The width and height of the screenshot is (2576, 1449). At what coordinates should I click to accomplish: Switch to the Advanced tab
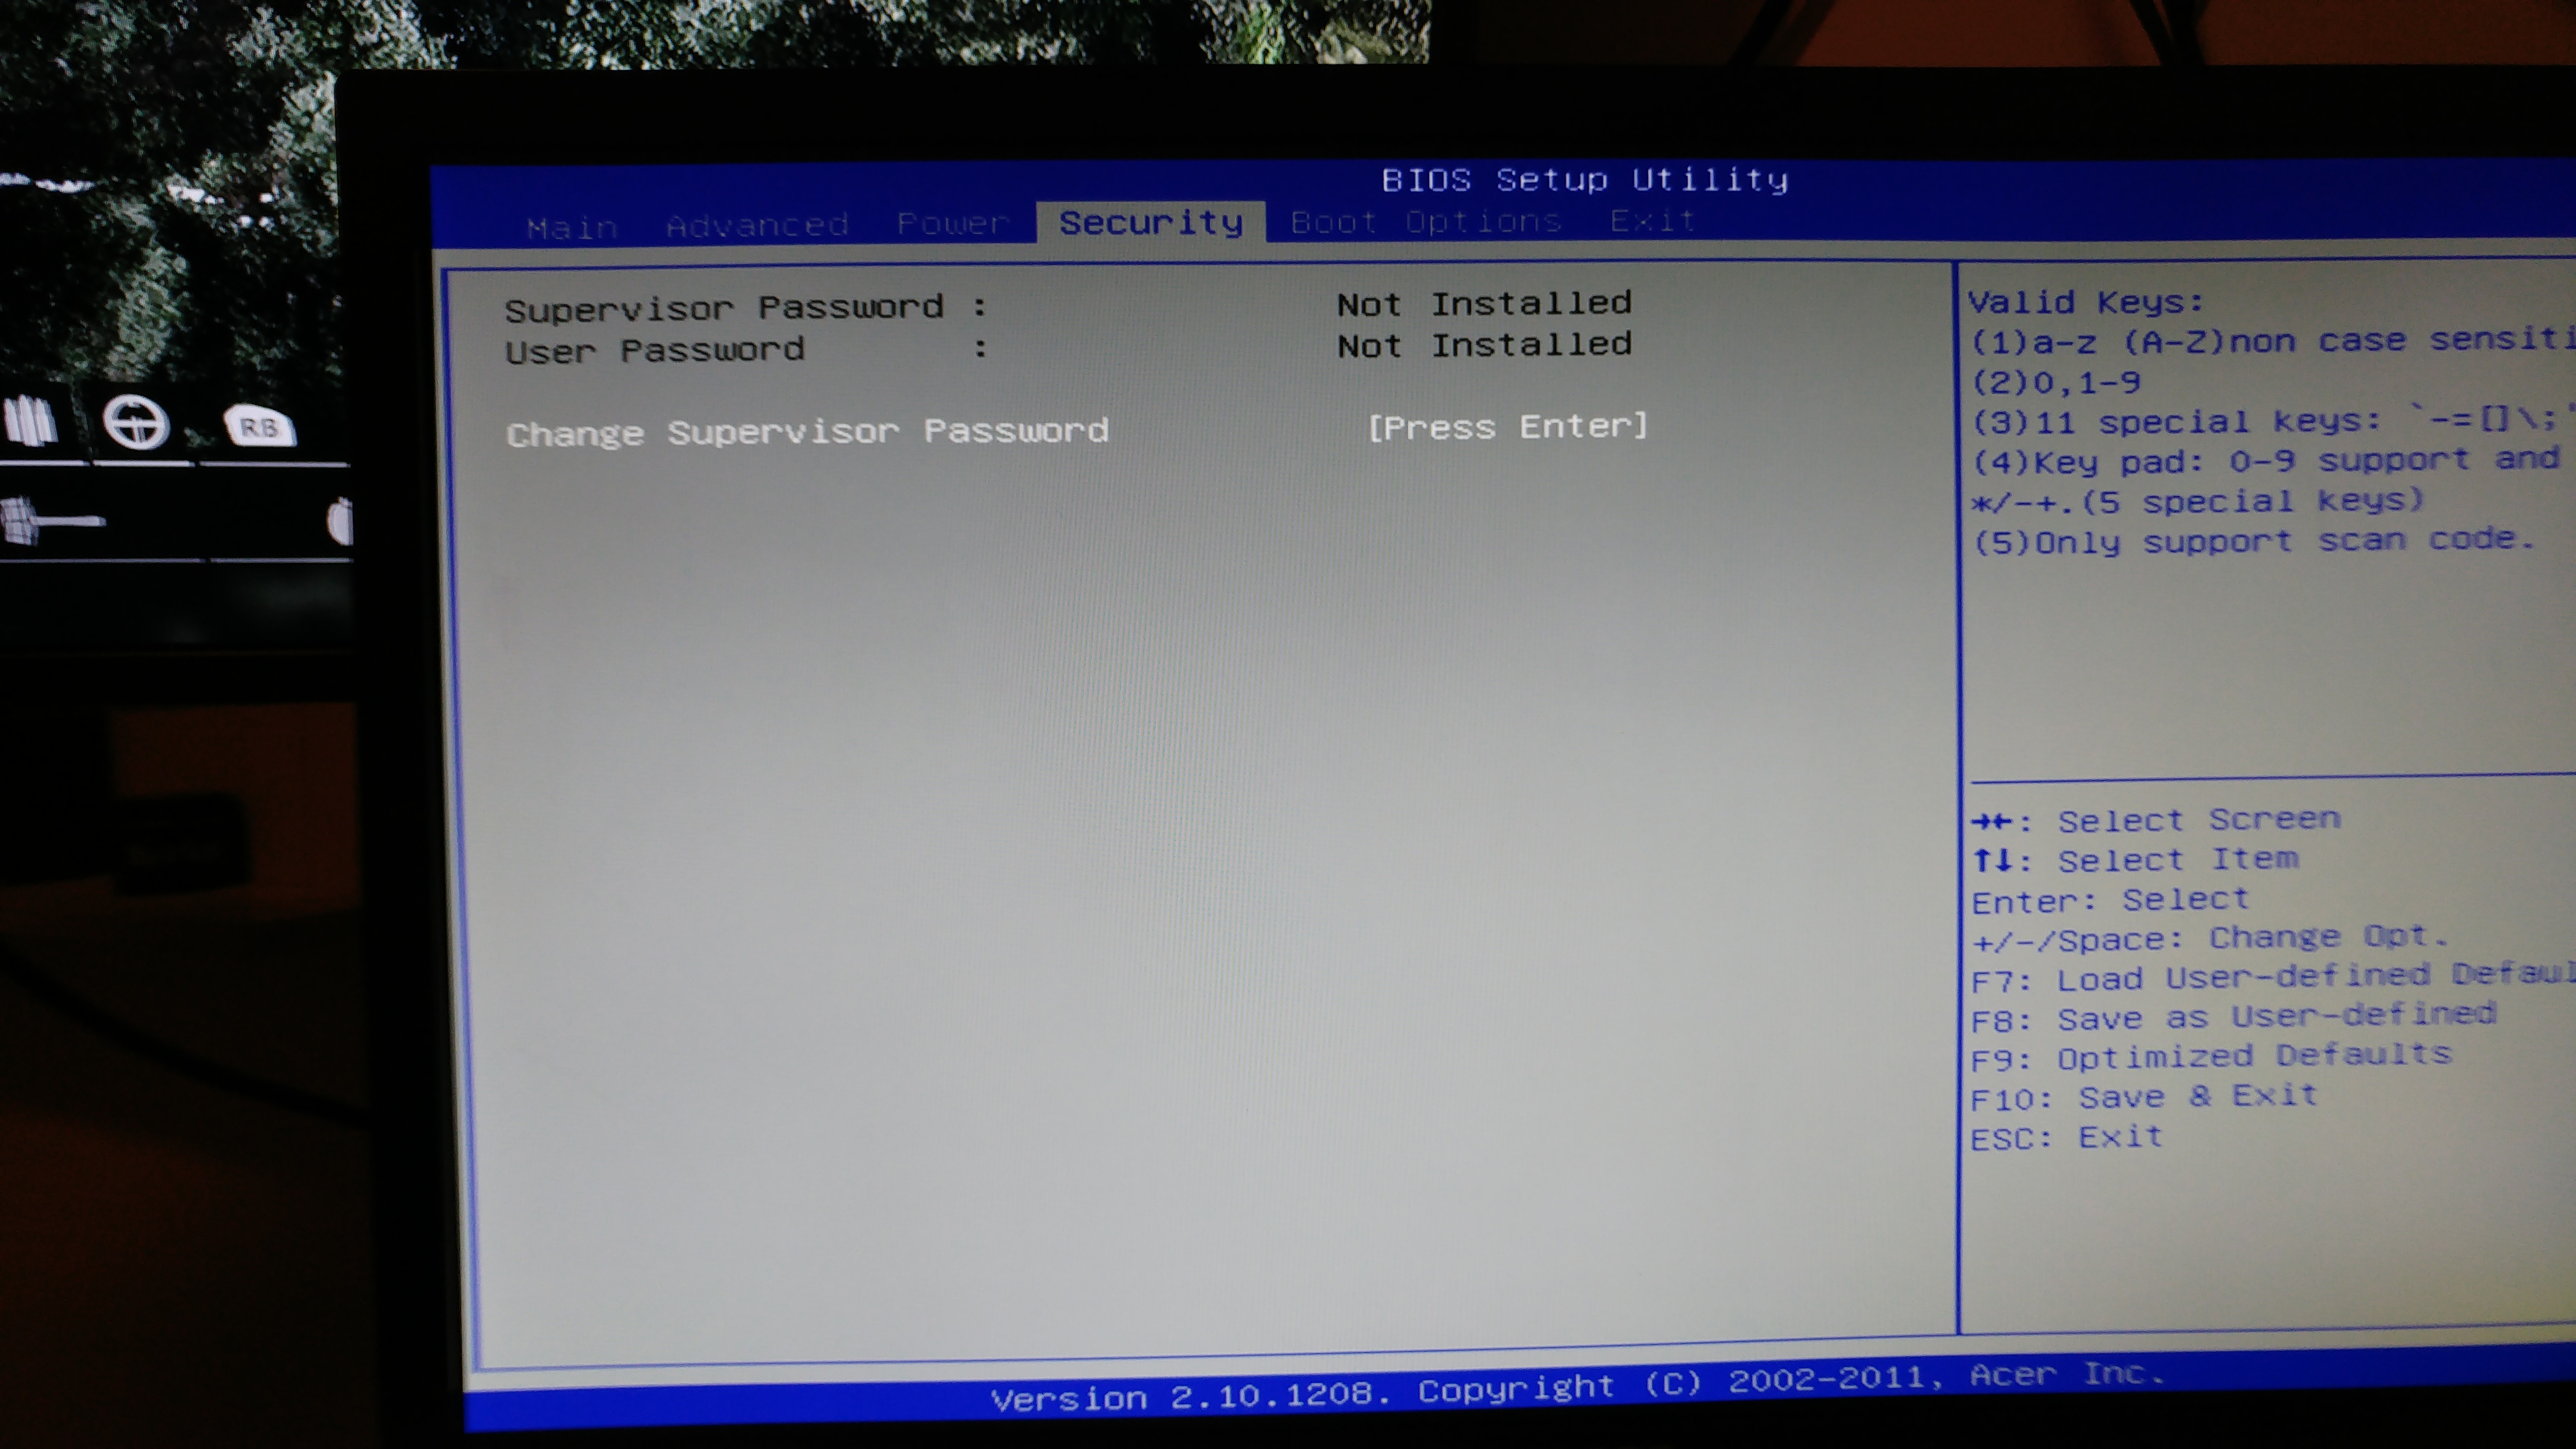click(x=757, y=225)
